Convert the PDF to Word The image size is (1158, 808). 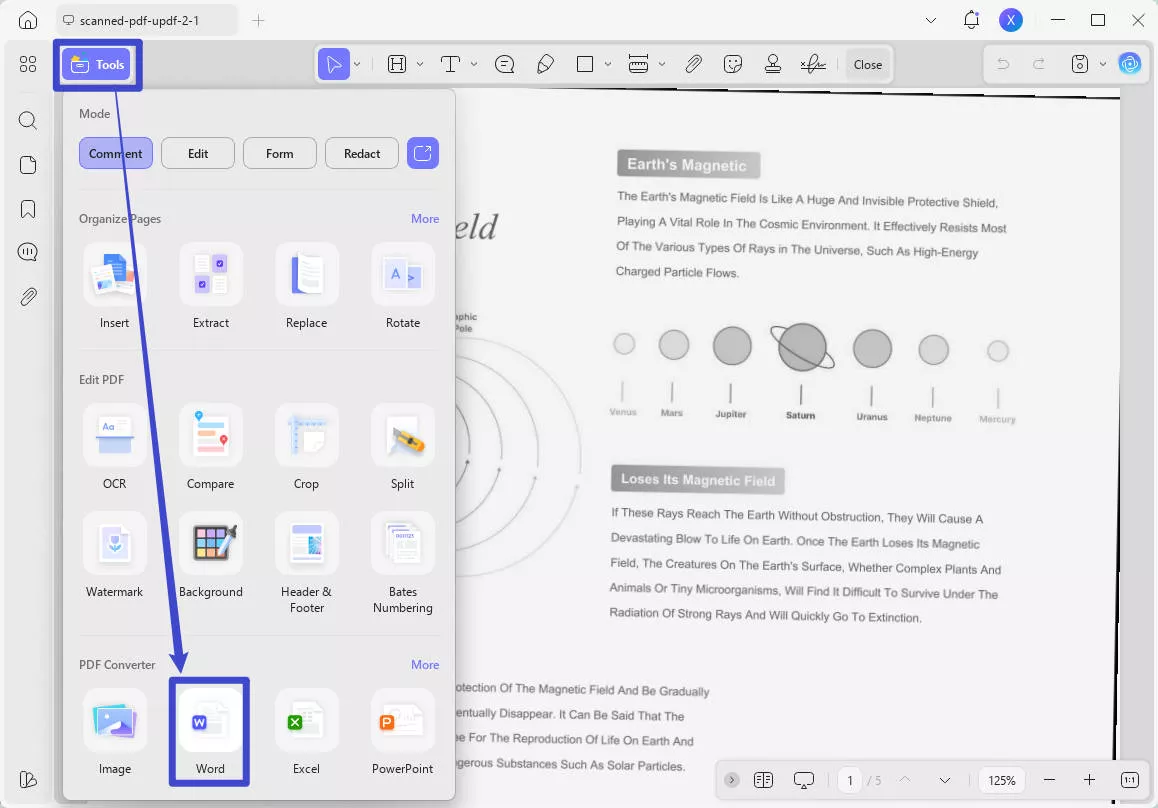coord(210,732)
